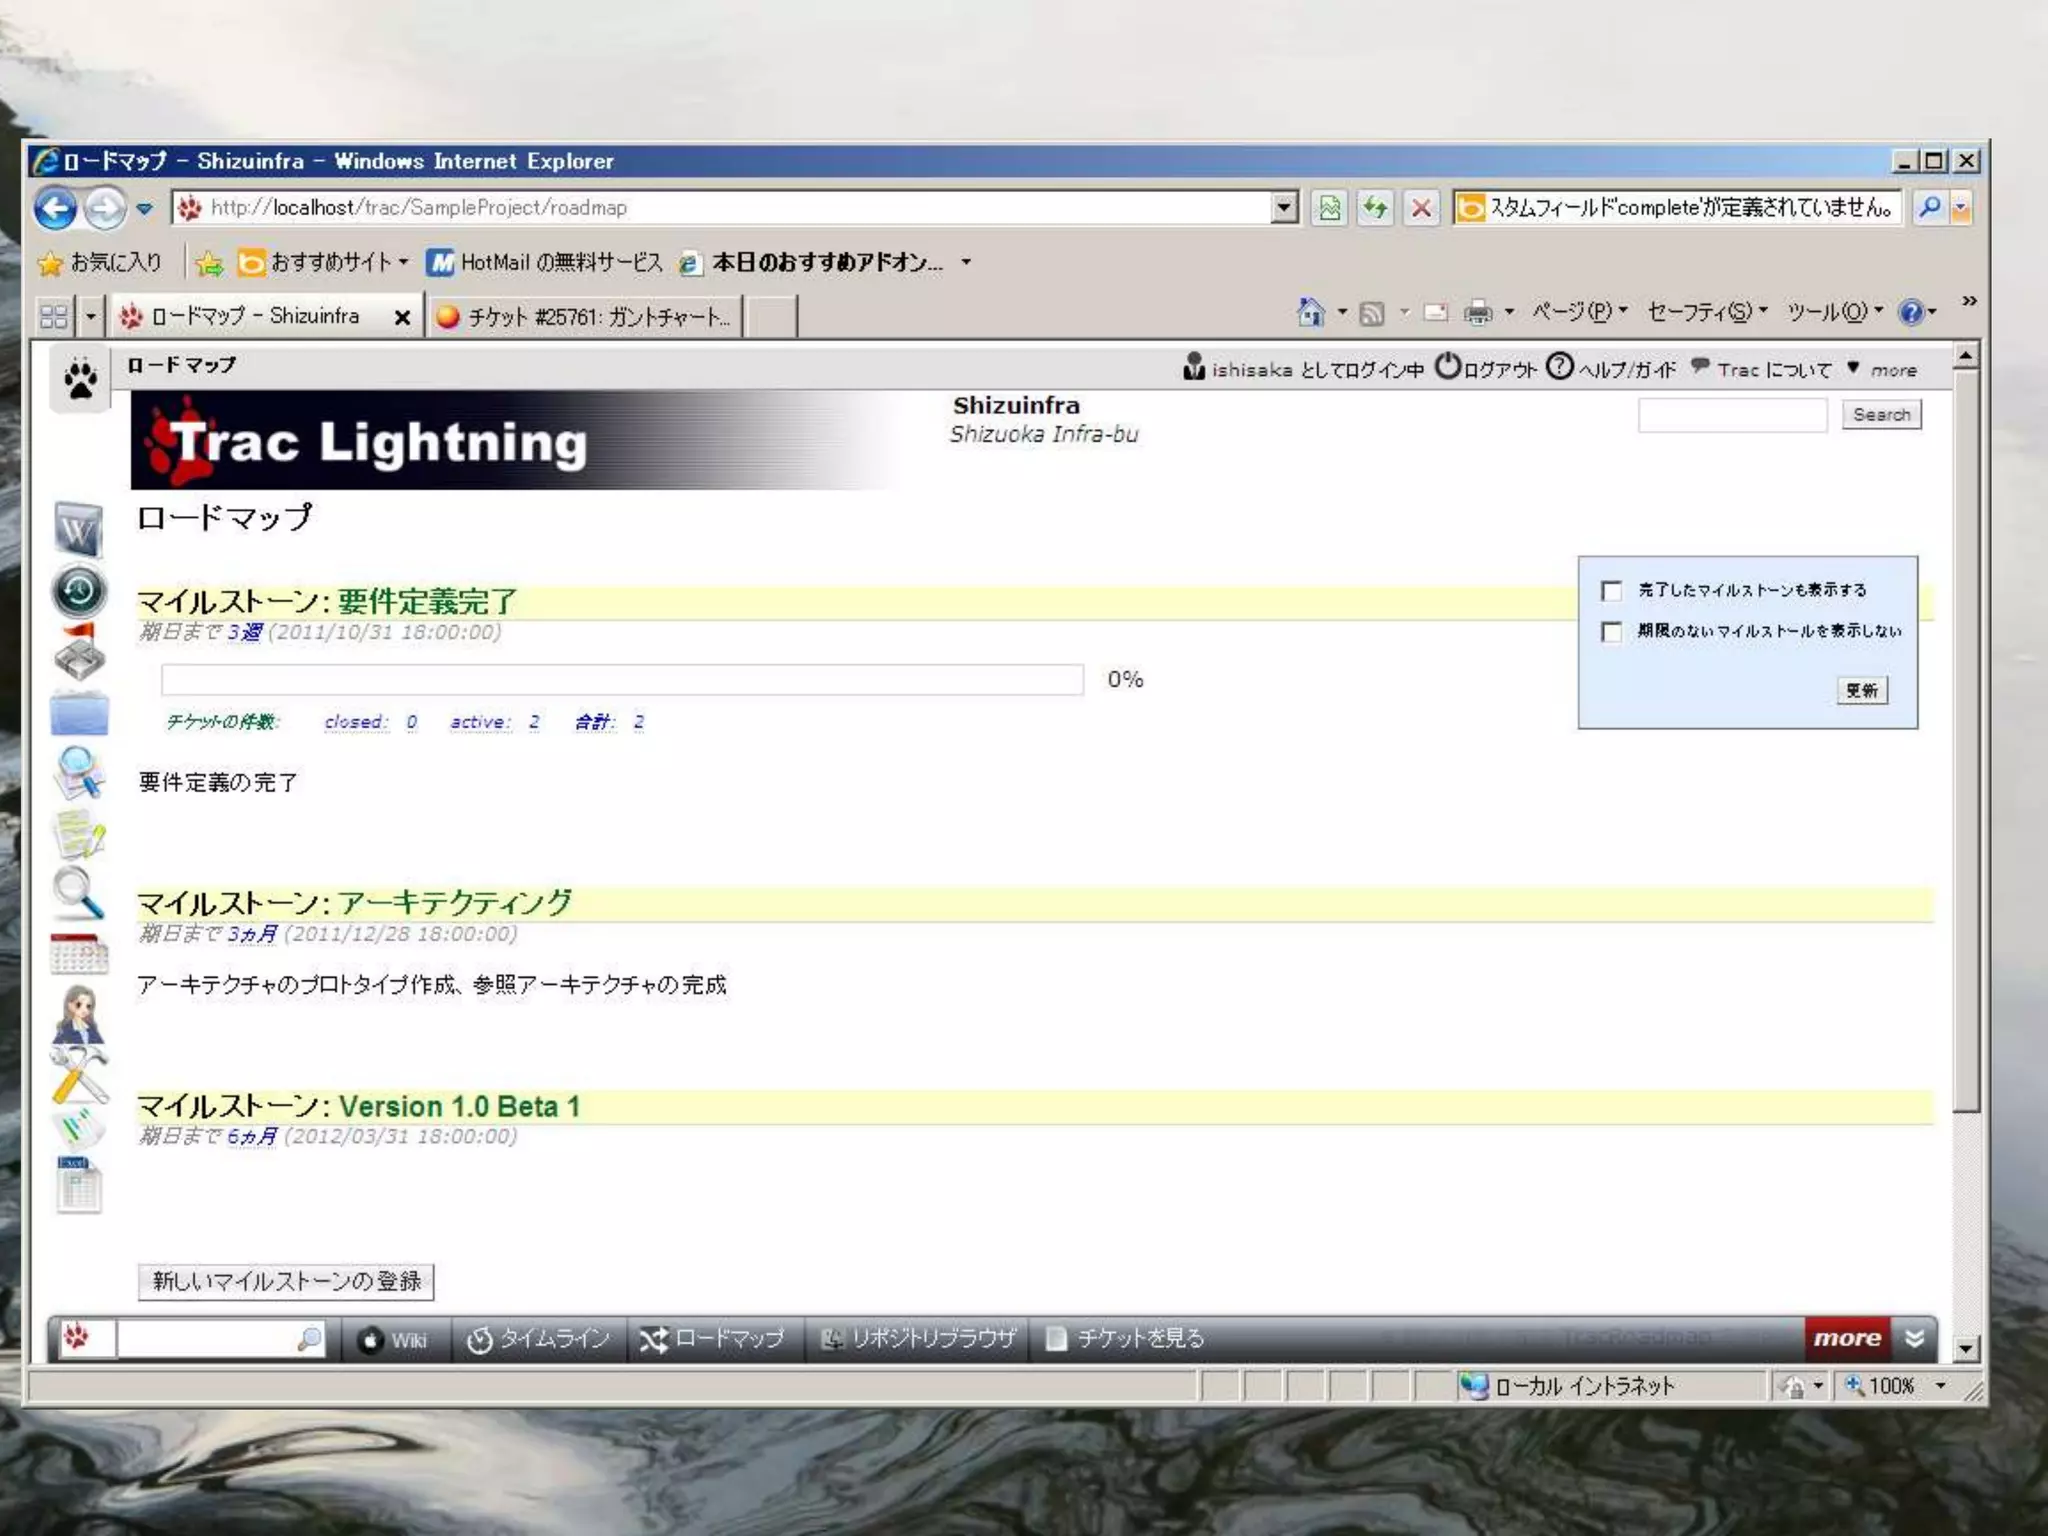2048x1536 pixels.
Task: Open the 要件定義完了 milestone link
Action: (427, 601)
